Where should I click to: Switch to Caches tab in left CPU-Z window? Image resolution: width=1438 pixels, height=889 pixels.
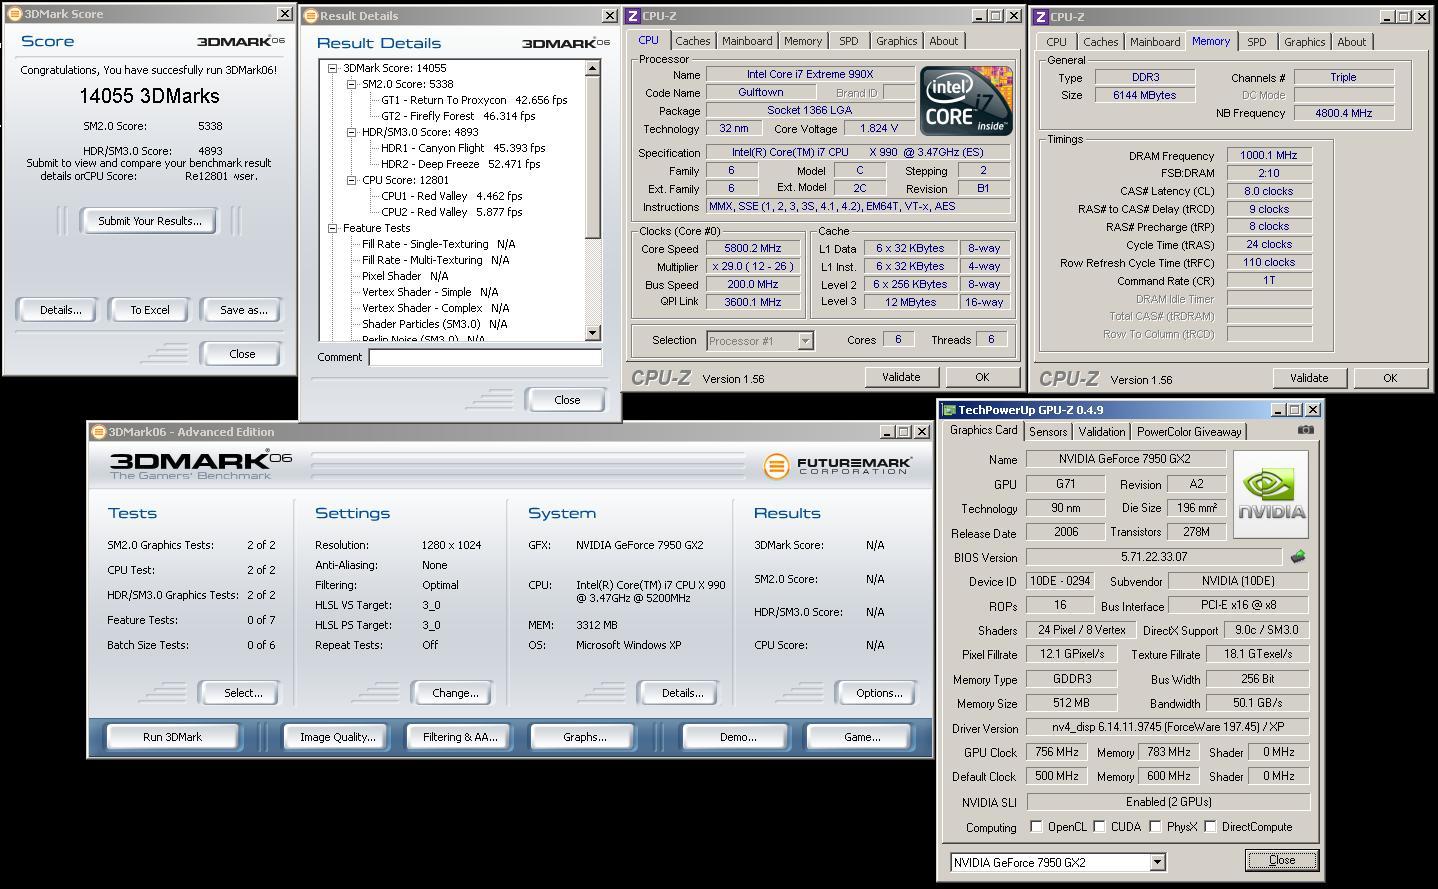click(692, 41)
